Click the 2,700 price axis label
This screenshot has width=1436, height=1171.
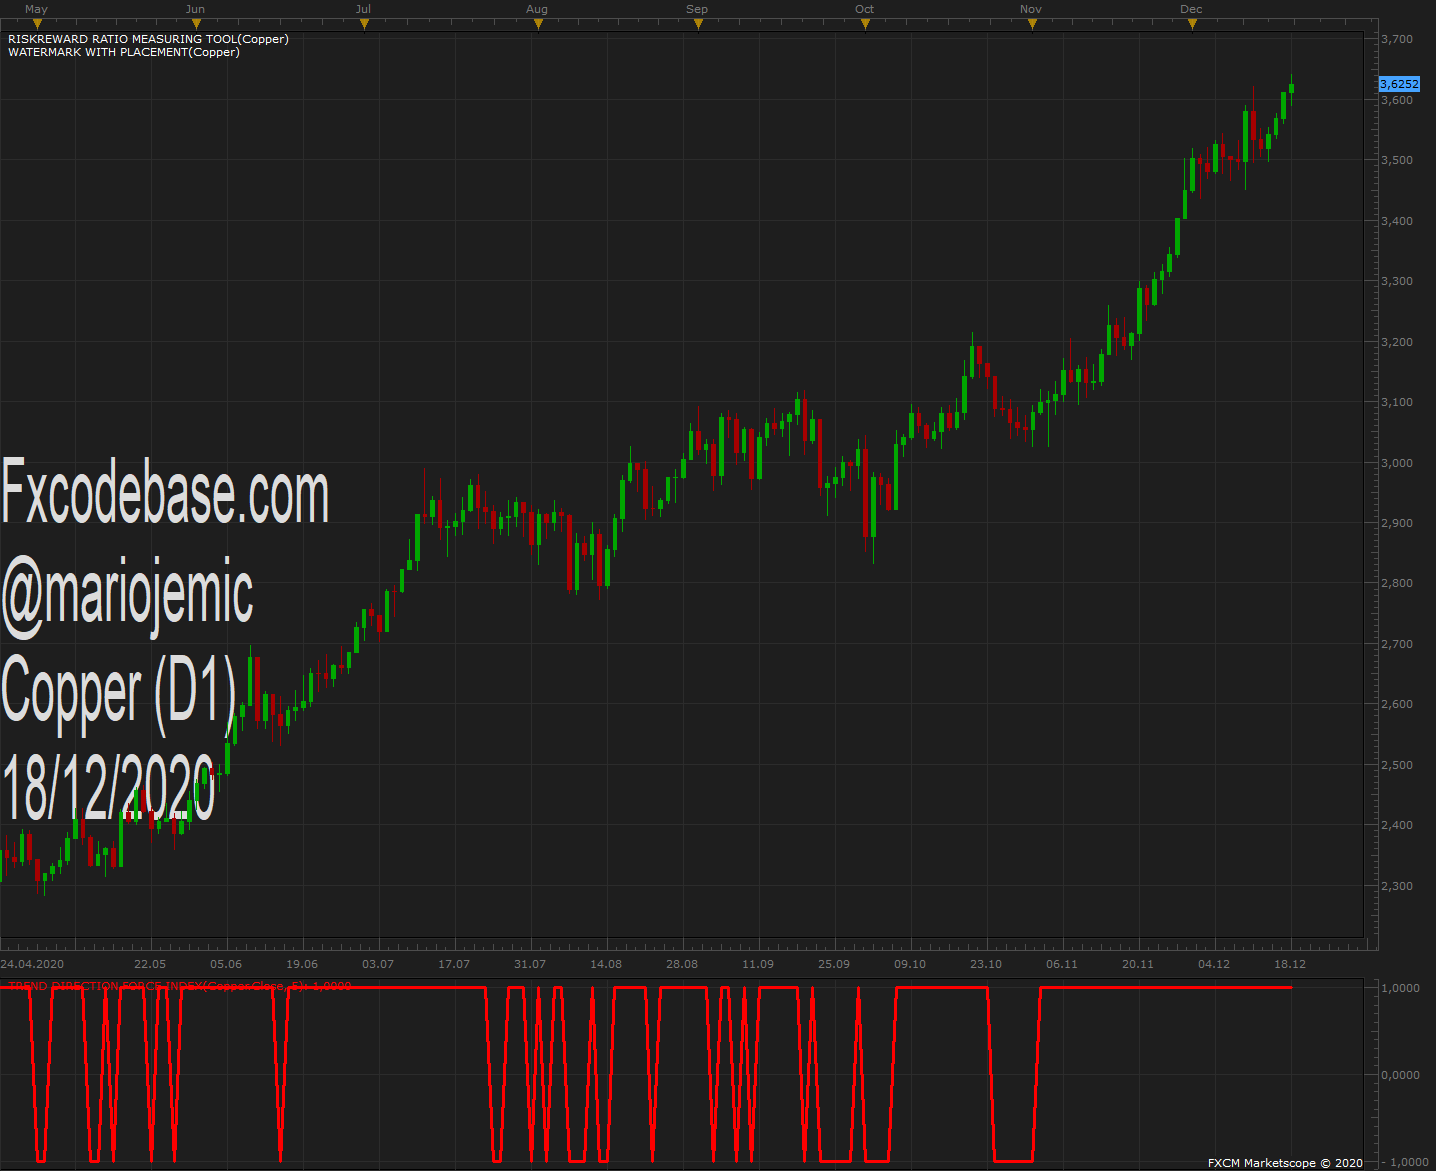point(1397,644)
